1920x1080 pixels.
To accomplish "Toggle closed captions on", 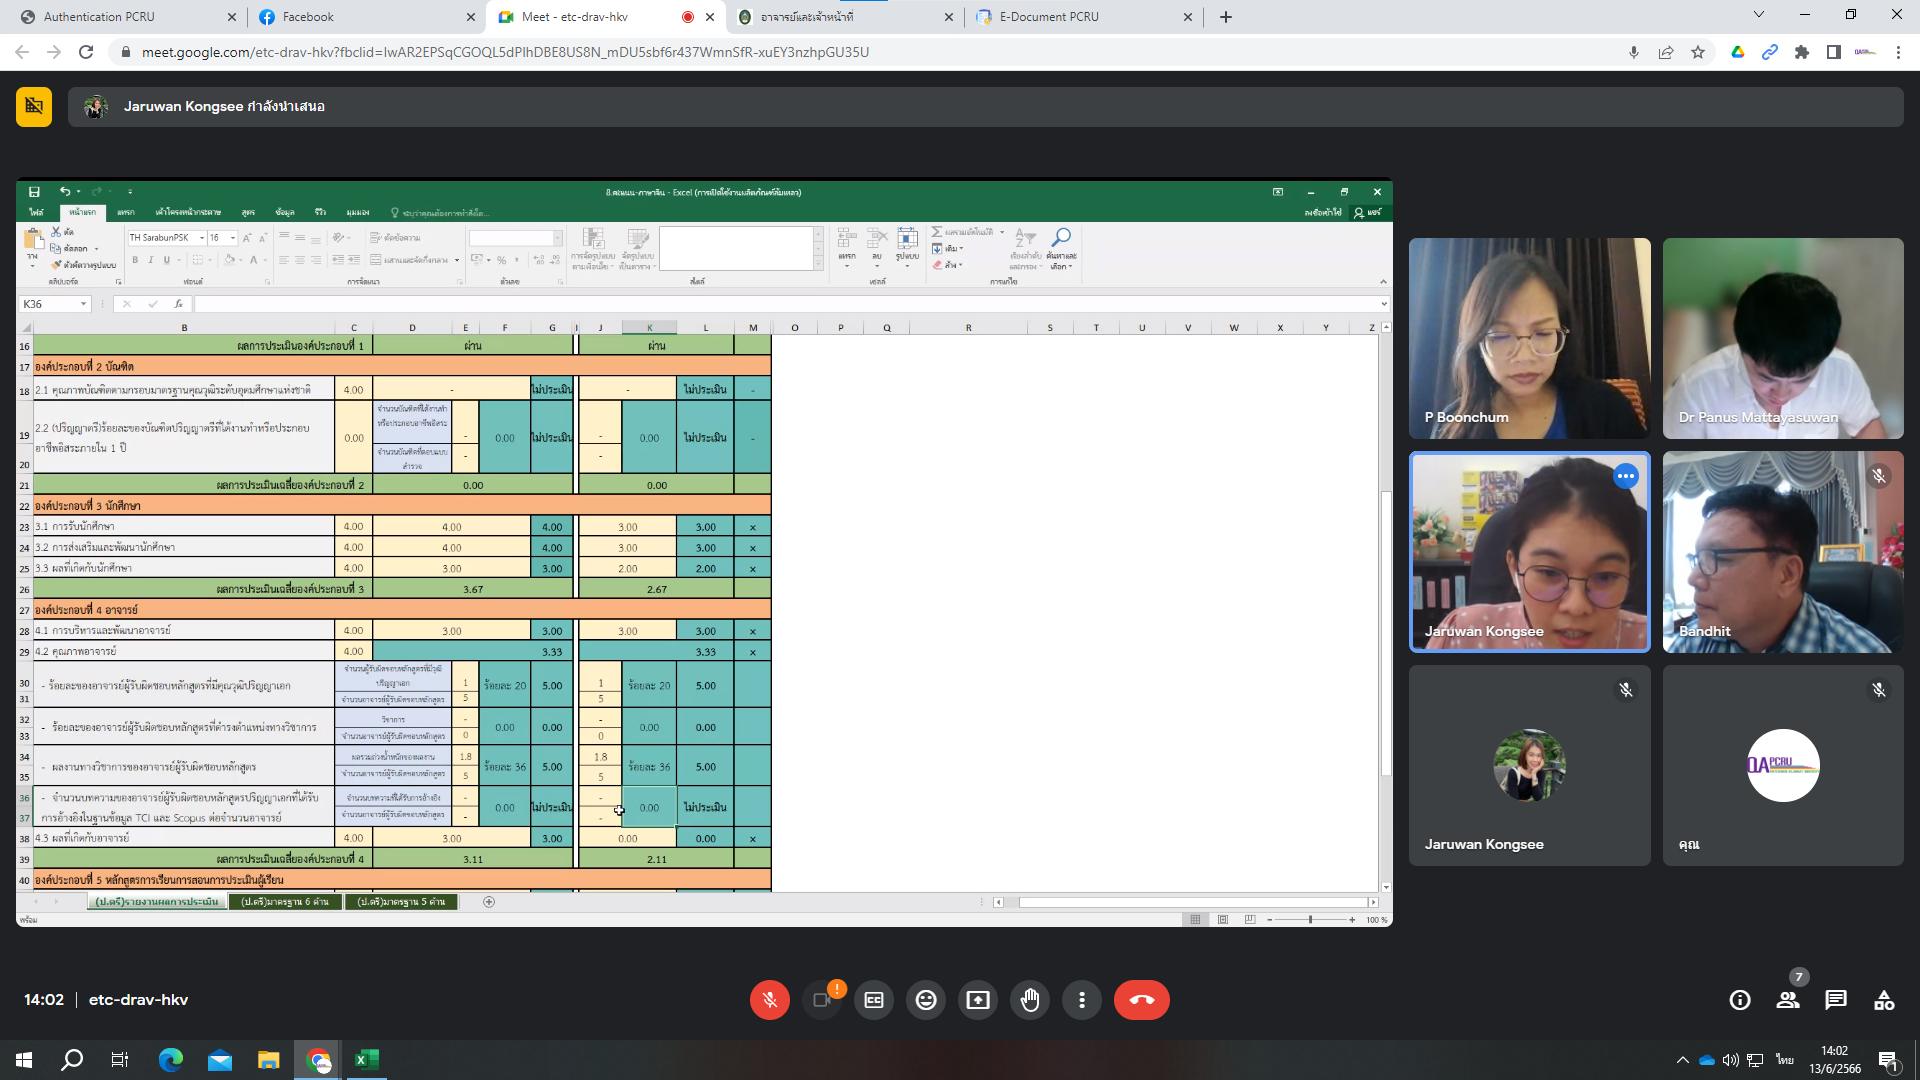I will click(874, 1000).
